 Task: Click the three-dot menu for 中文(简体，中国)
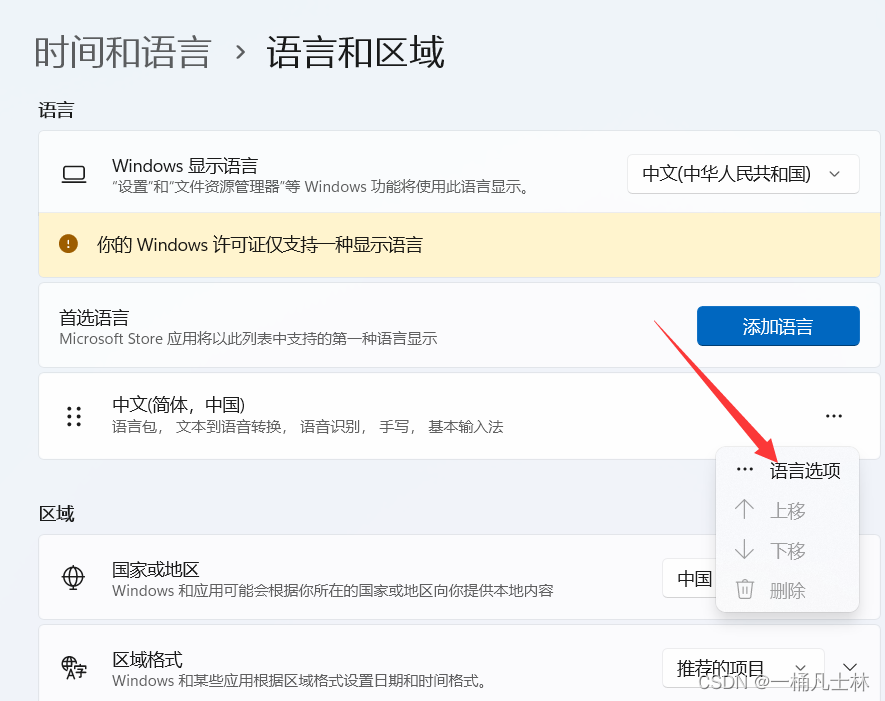click(x=834, y=416)
